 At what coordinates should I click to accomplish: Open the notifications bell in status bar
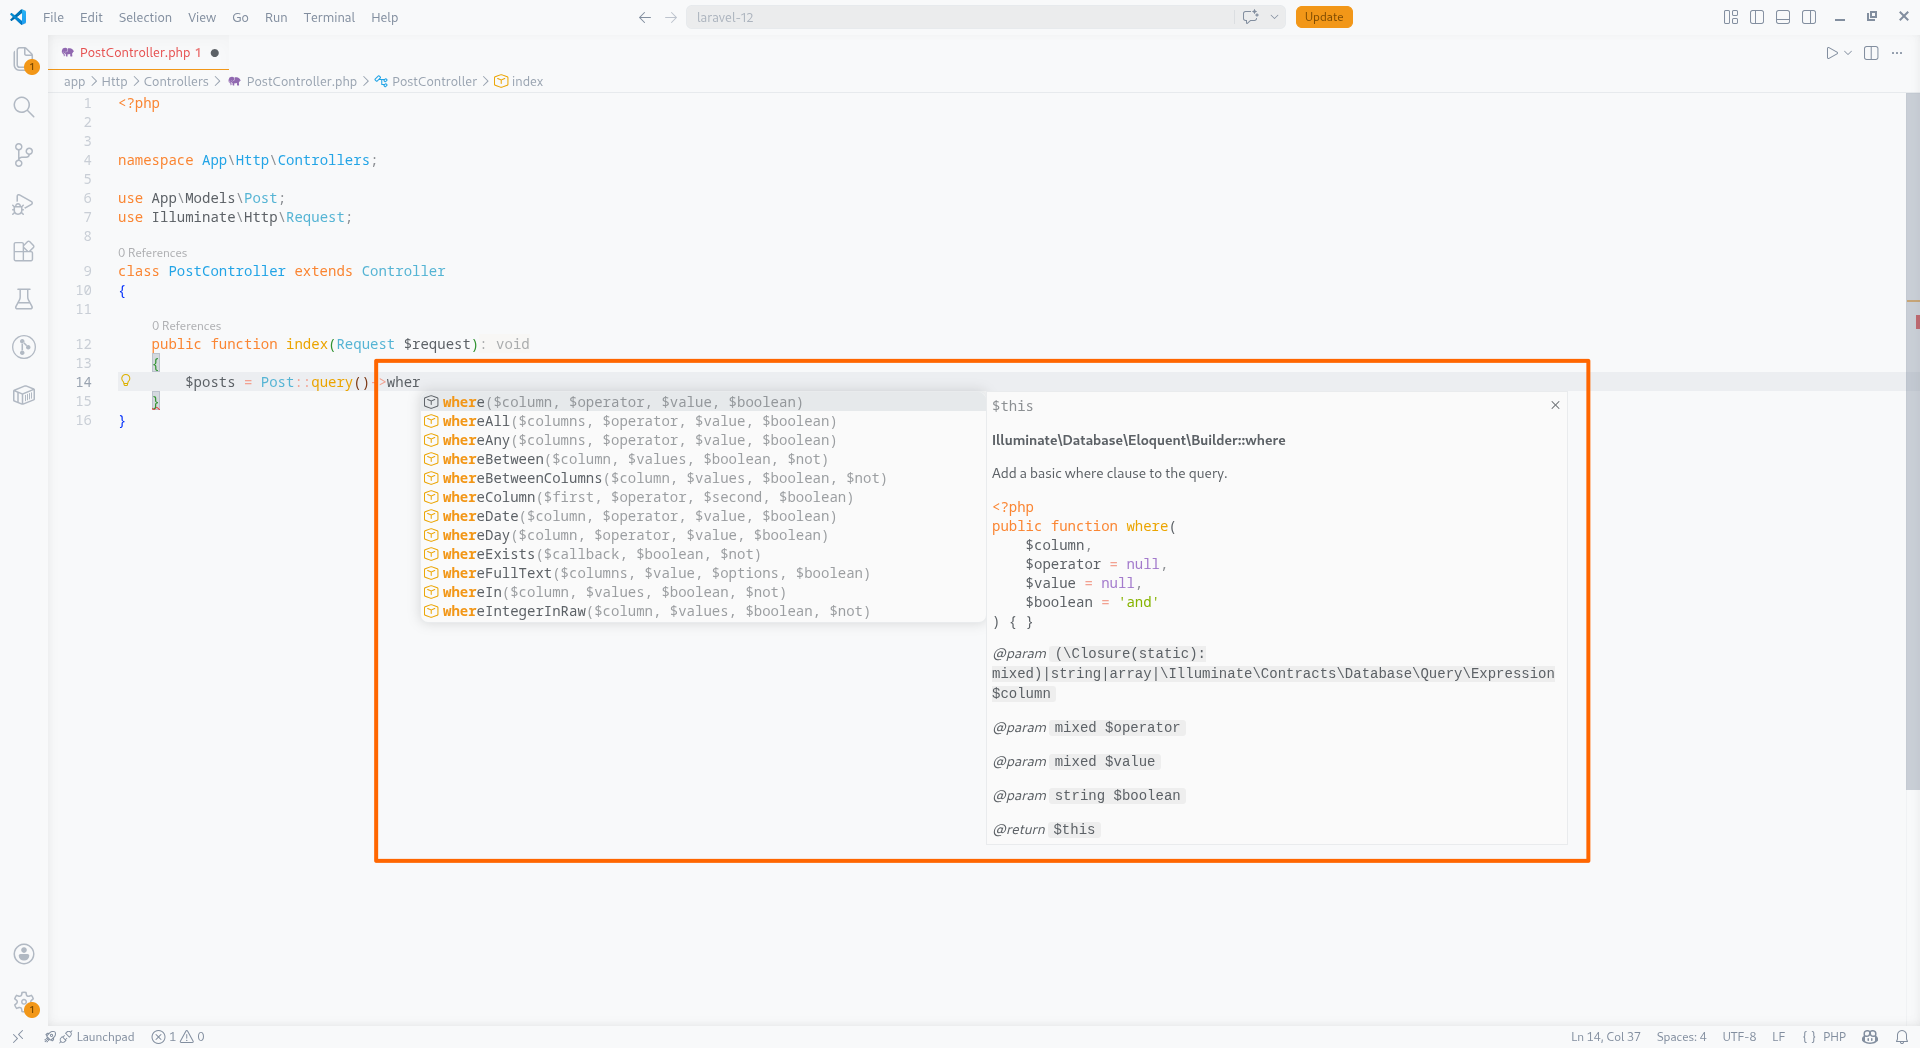1902,1037
